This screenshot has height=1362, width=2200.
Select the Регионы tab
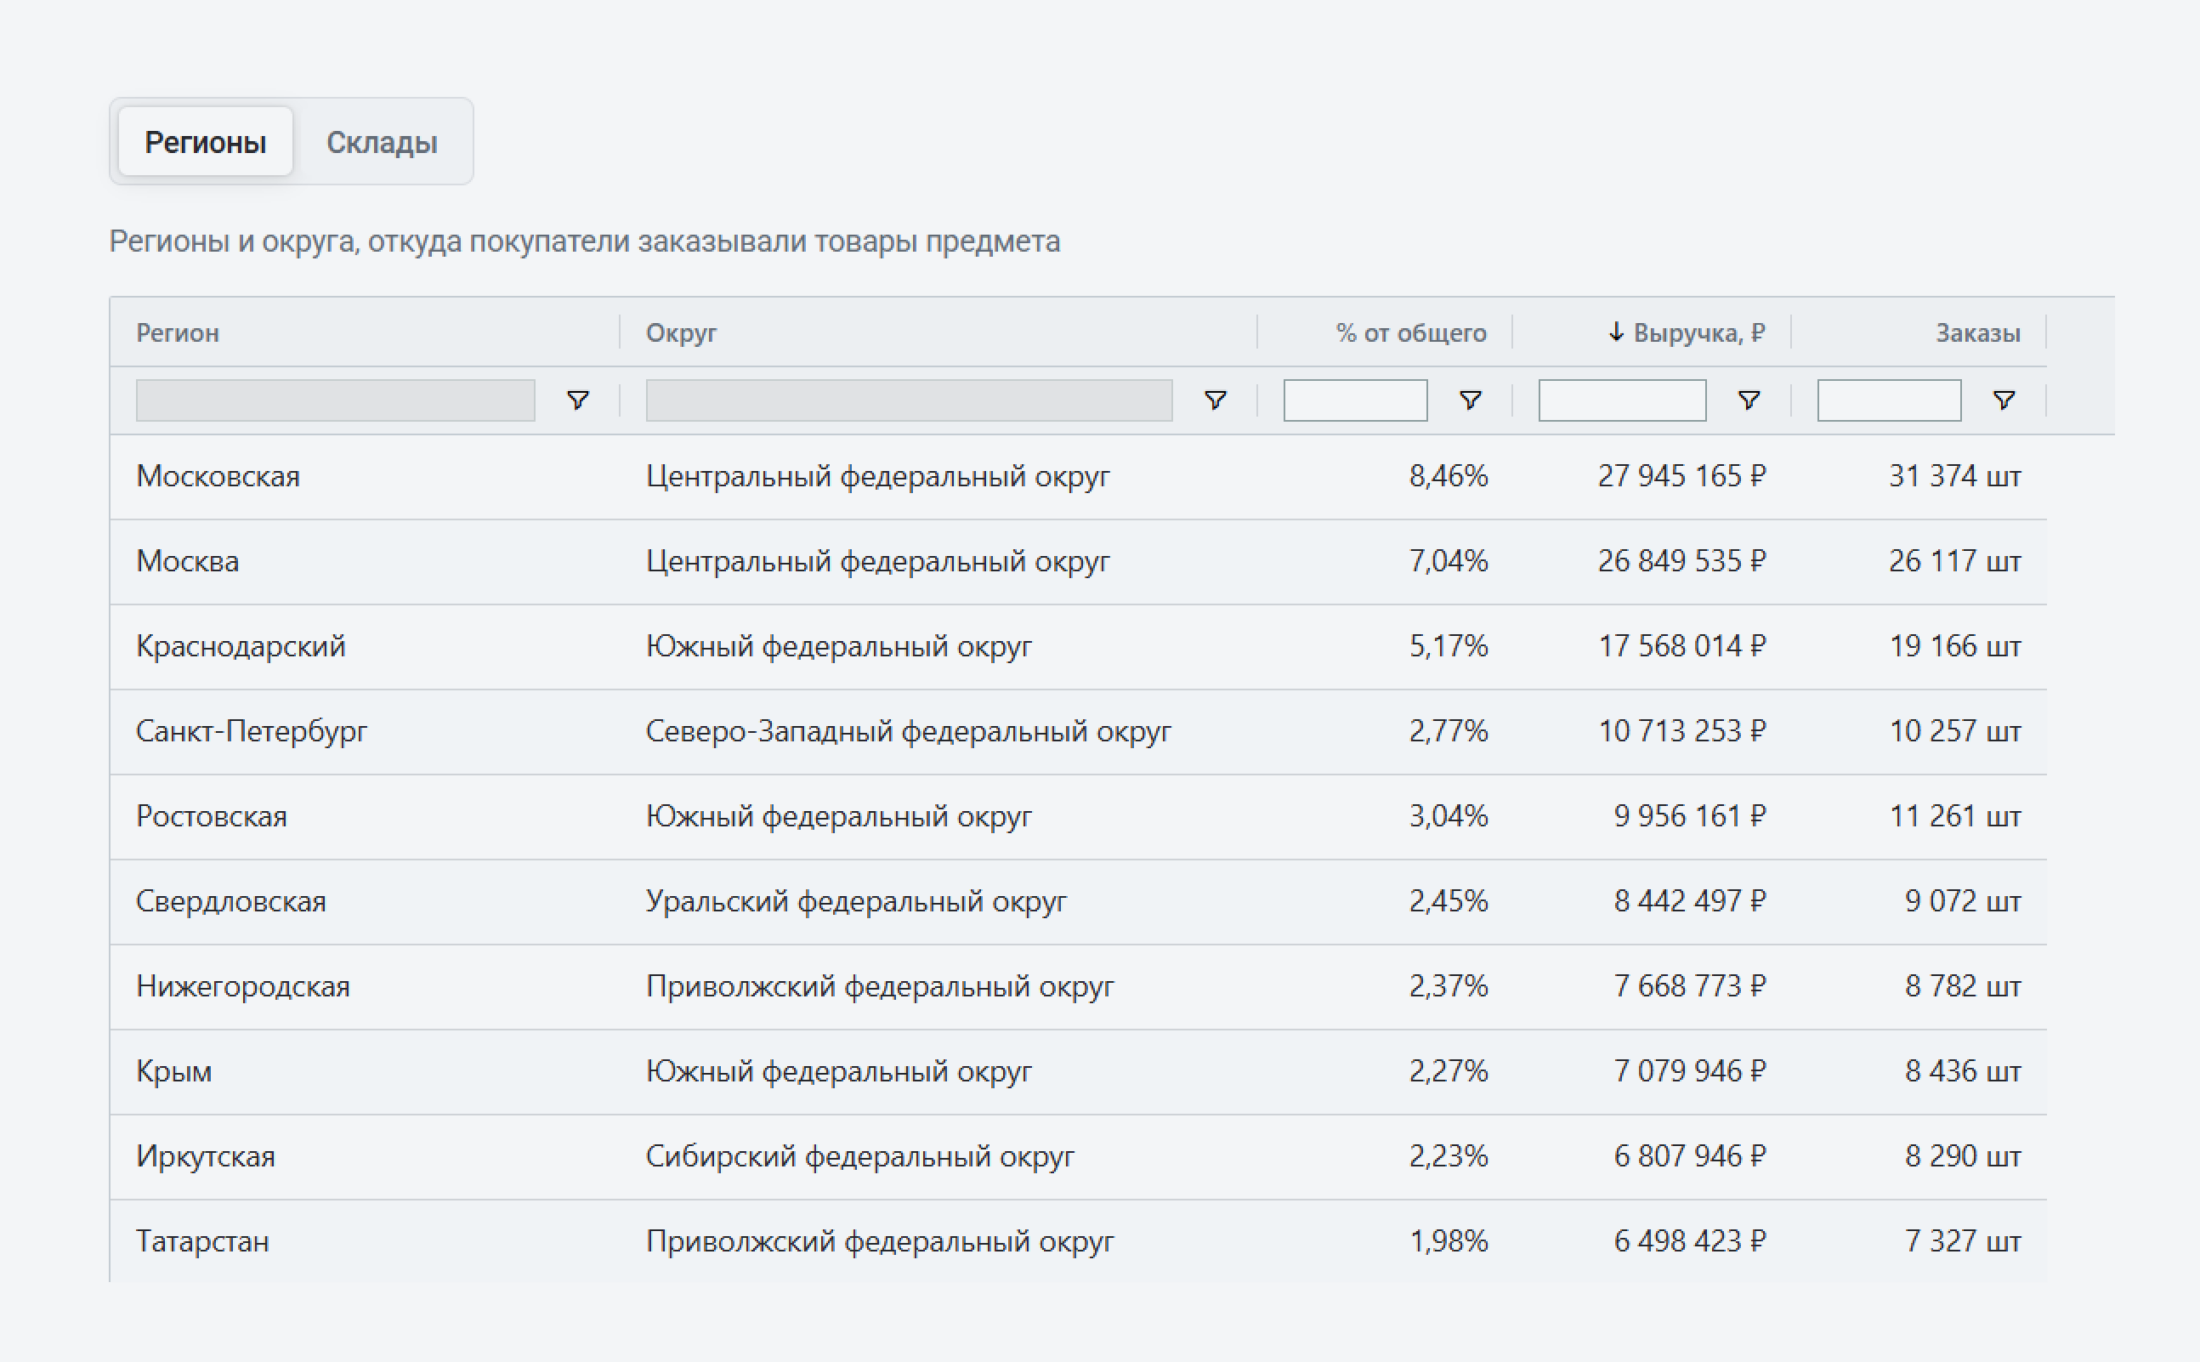pyautogui.click(x=205, y=142)
